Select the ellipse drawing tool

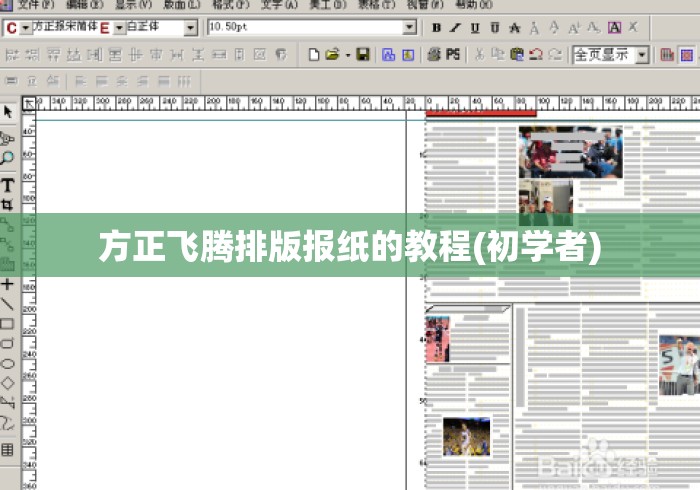tap(7, 364)
